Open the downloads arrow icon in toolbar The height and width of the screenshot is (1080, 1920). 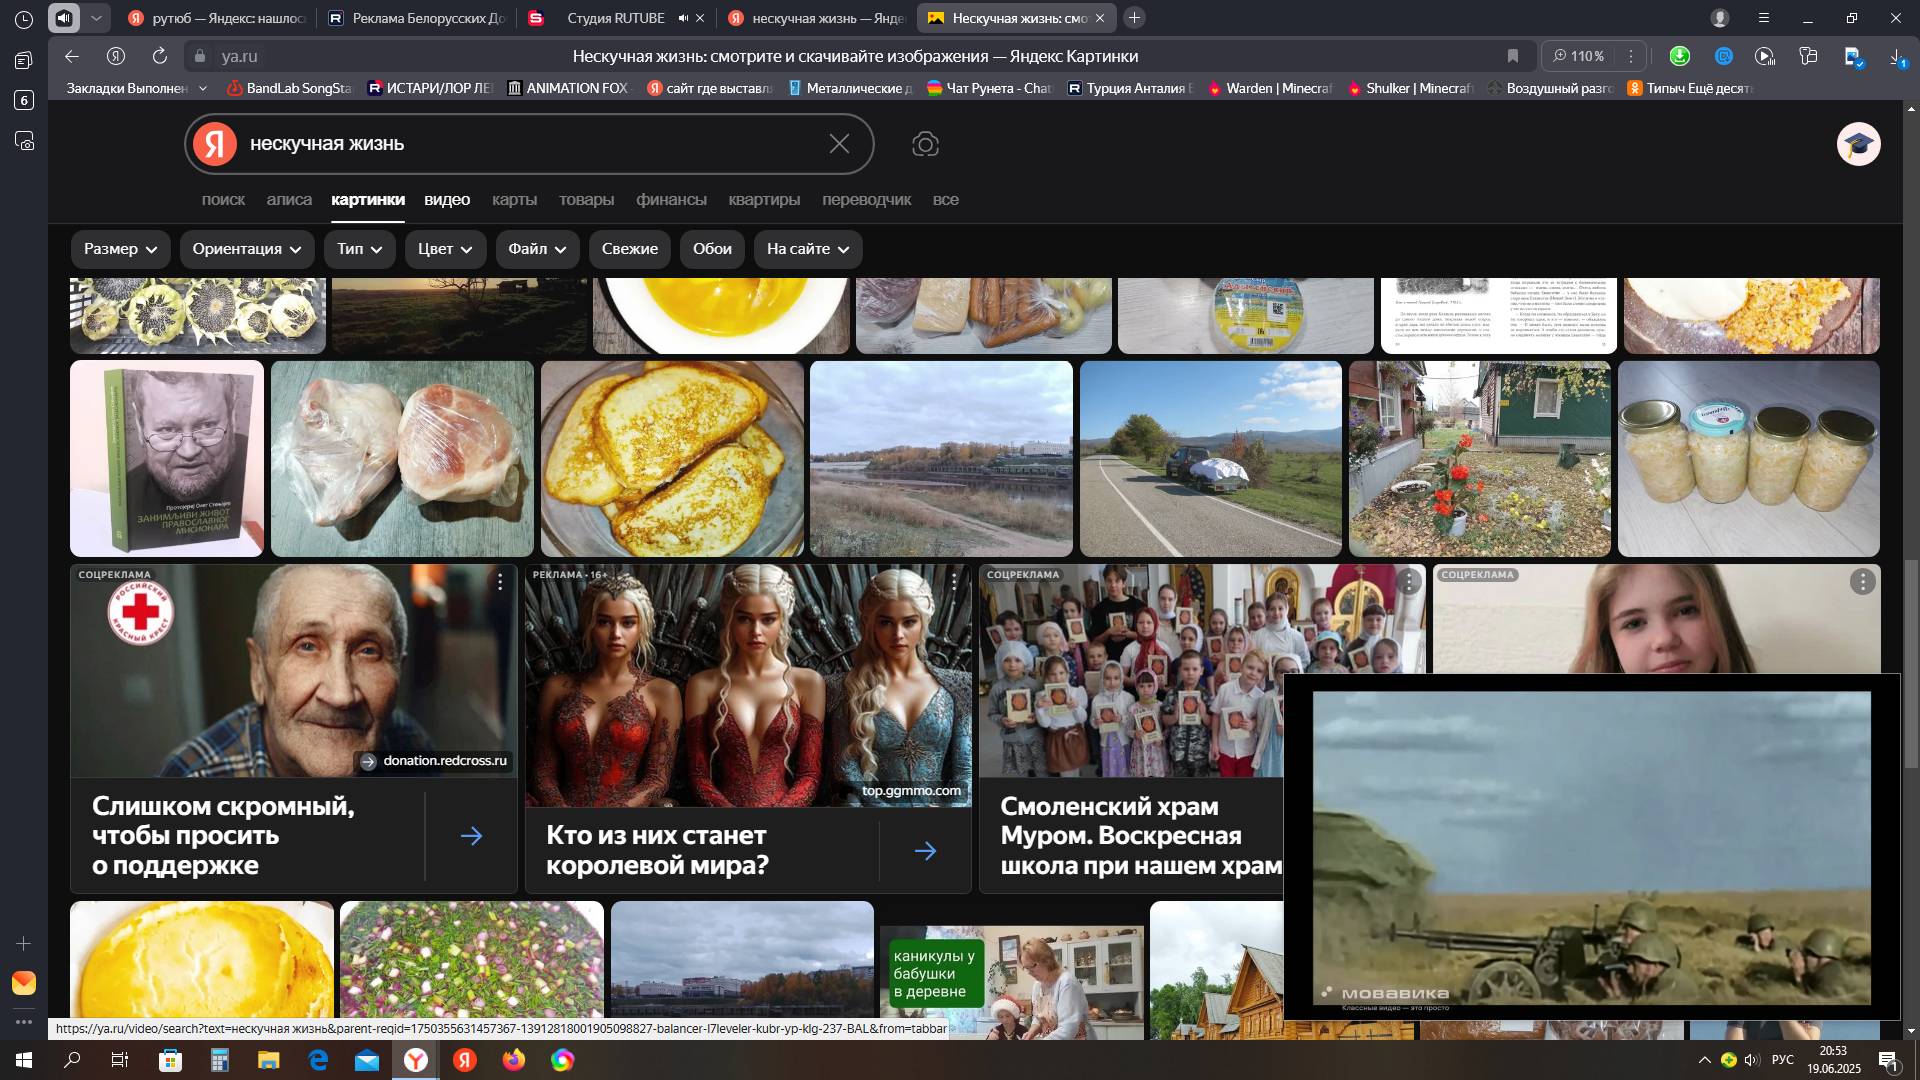[1896, 56]
